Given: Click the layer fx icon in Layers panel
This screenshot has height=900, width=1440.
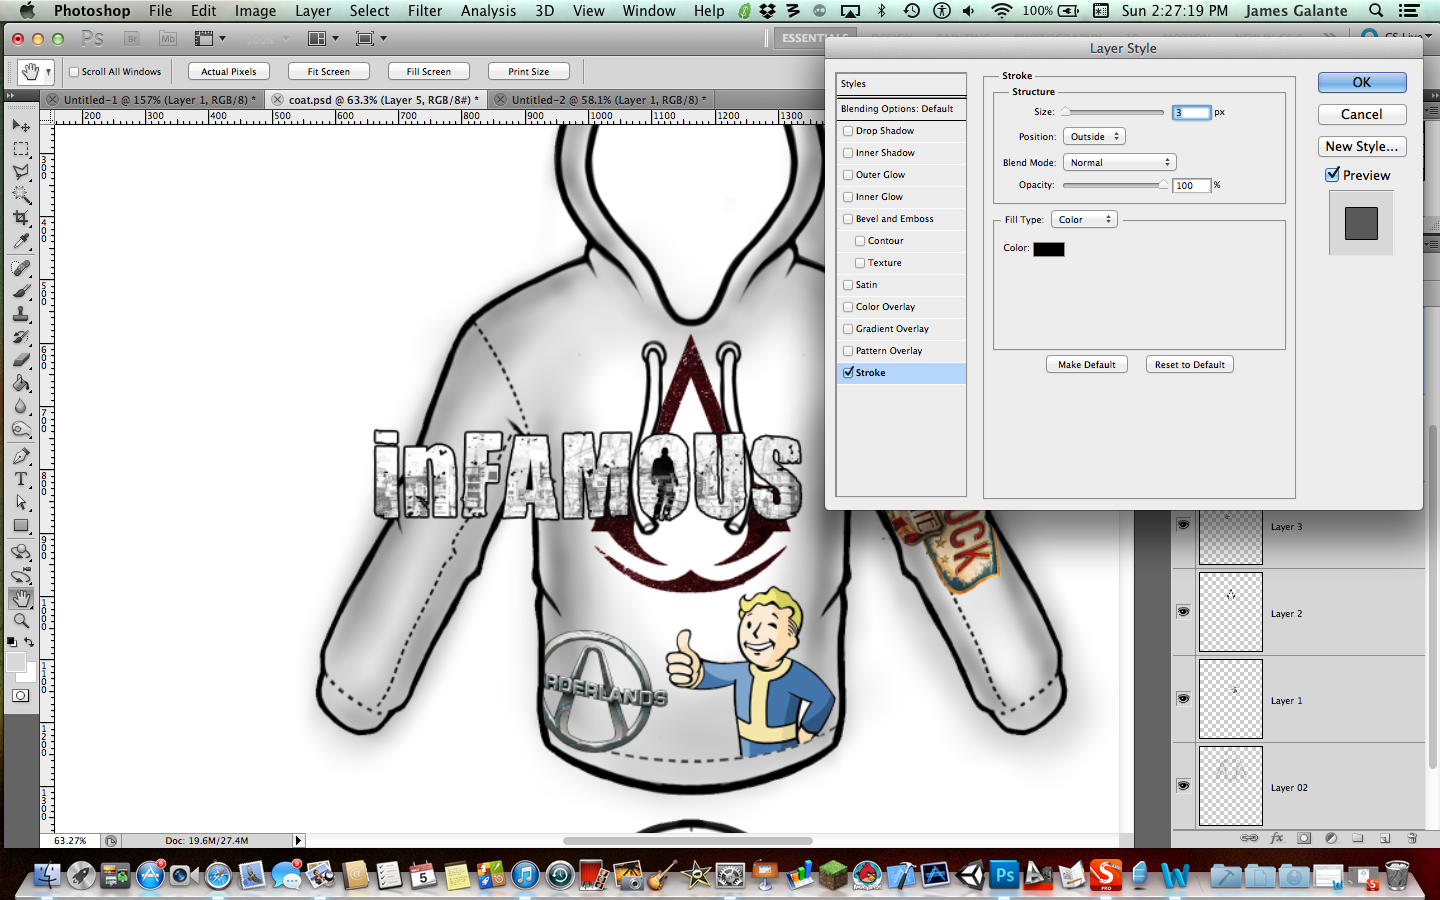Looking at the screenshot, I should tap(1277, 838).
